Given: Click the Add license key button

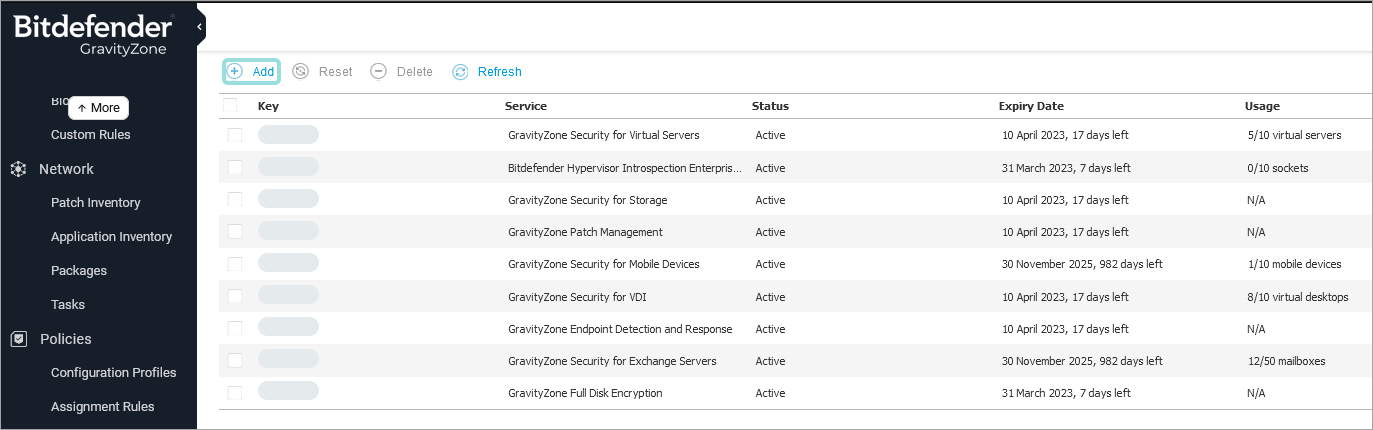Looking at the screenshot, I should pyautogui.click(x=251, y=72).
